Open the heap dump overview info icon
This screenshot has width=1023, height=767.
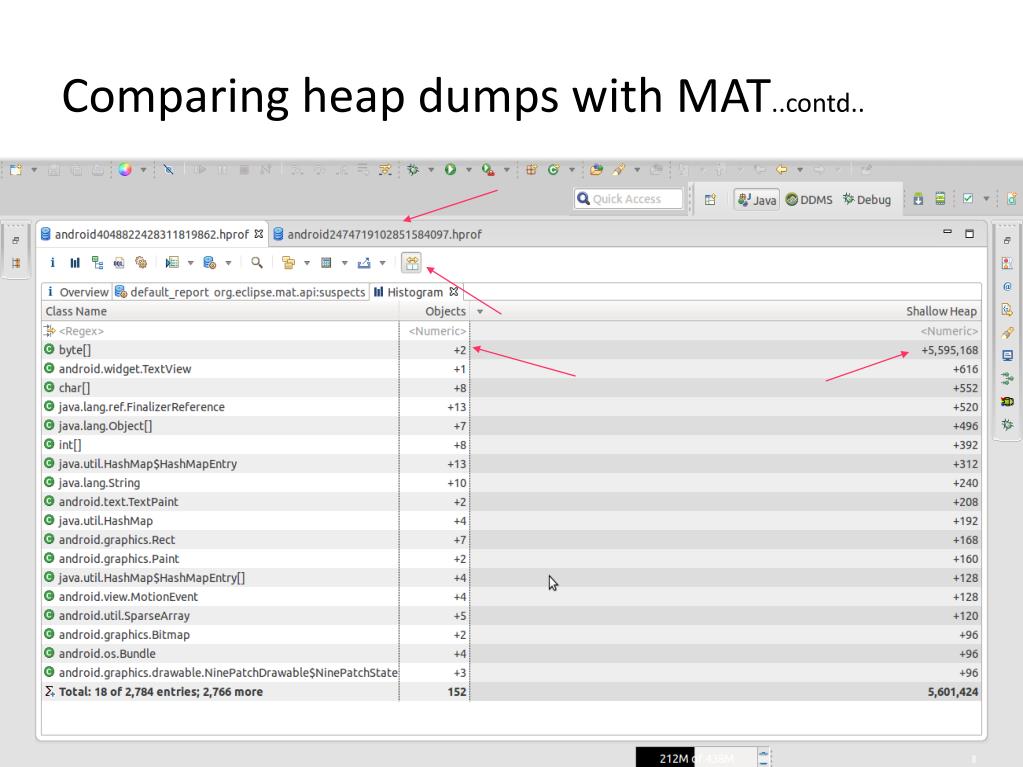coord(52,263)
